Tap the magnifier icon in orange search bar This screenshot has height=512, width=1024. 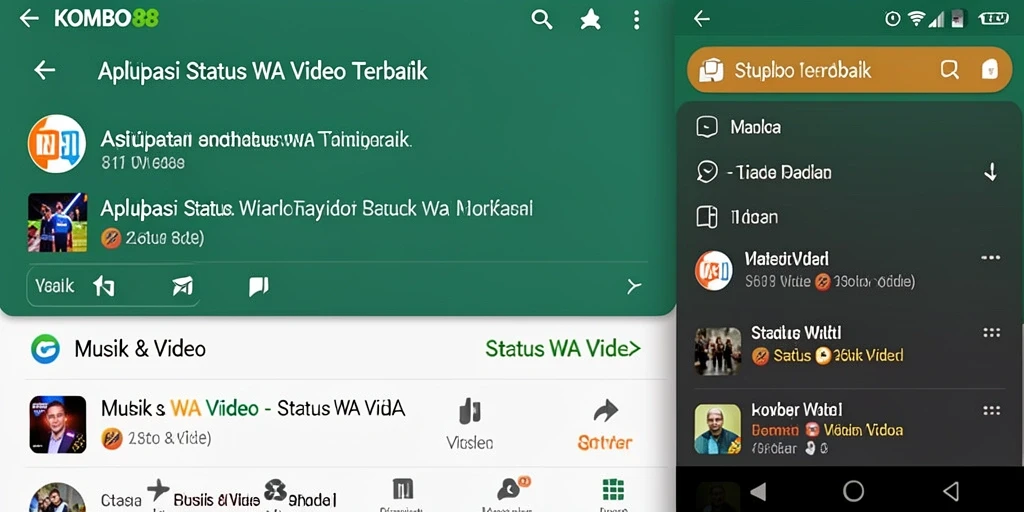tap(949, 69)
